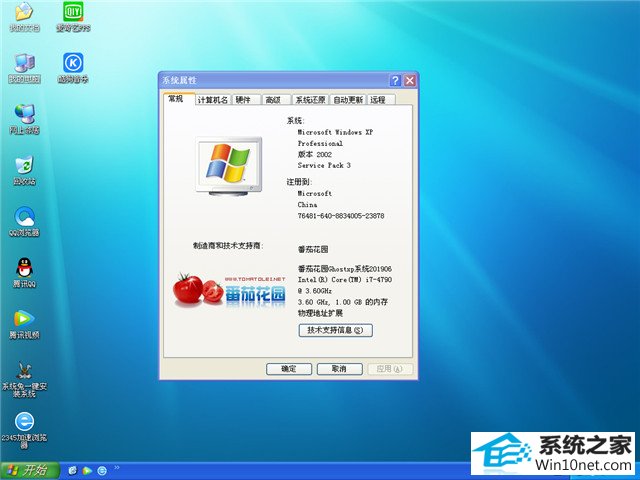Screen dimensions: 640x480
Task: Click the 'China' registration text
Action: tap(307, 204)
